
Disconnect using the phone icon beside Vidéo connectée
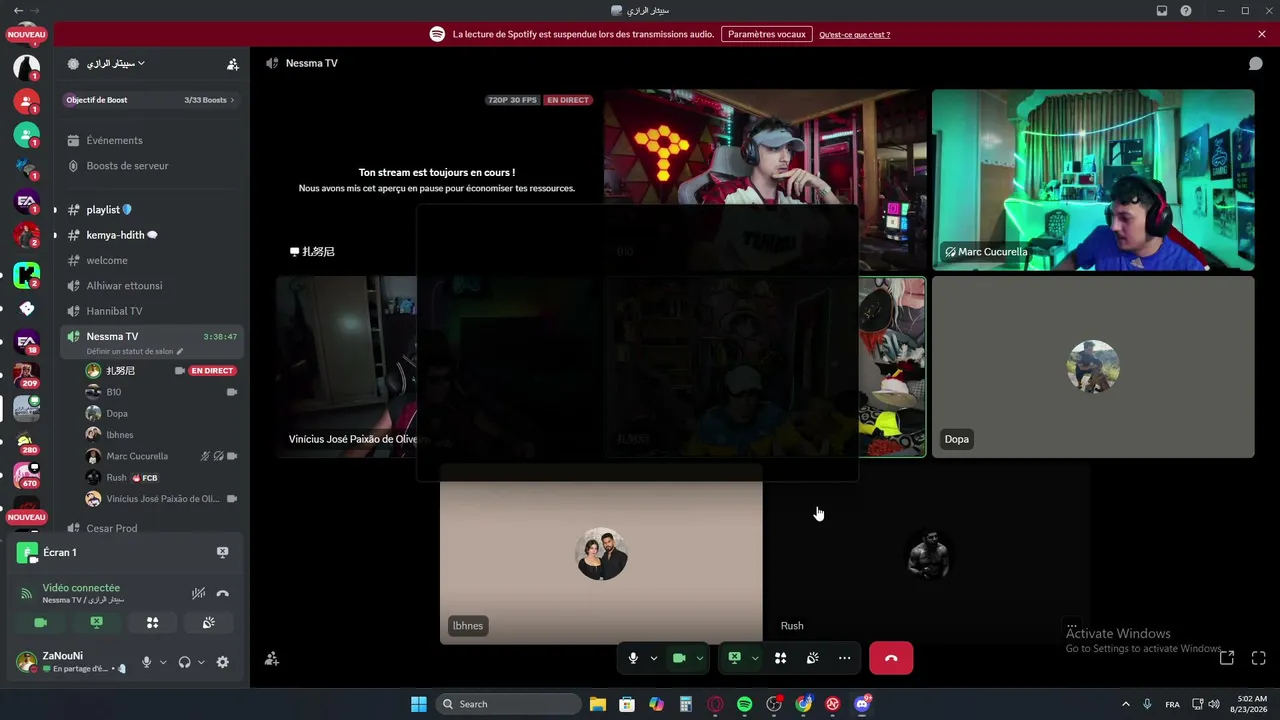point(222,594)
